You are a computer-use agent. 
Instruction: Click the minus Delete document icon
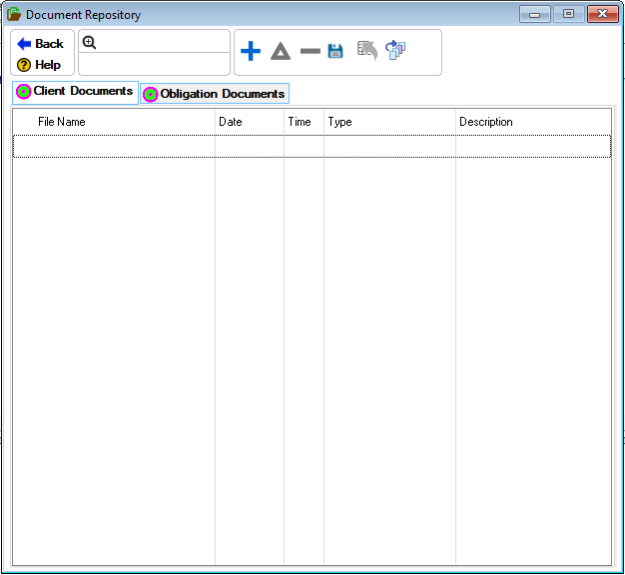click(x=310, y=51)
